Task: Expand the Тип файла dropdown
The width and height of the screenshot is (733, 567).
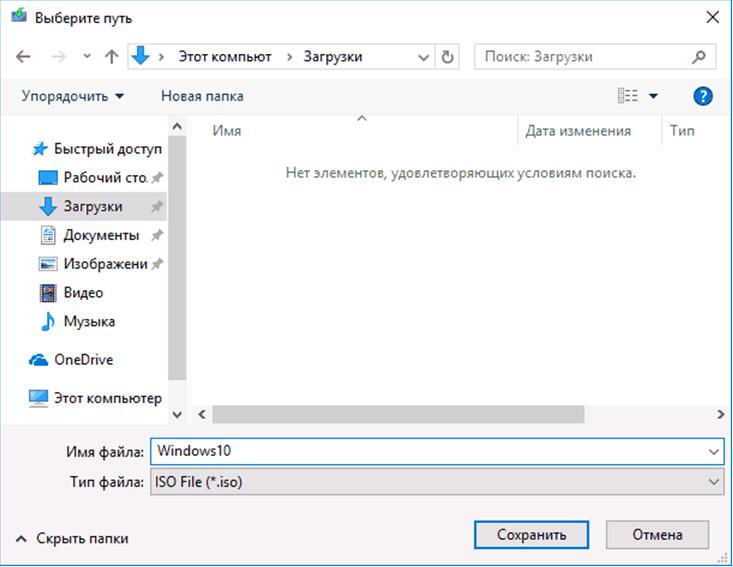Action: point(713,482)
